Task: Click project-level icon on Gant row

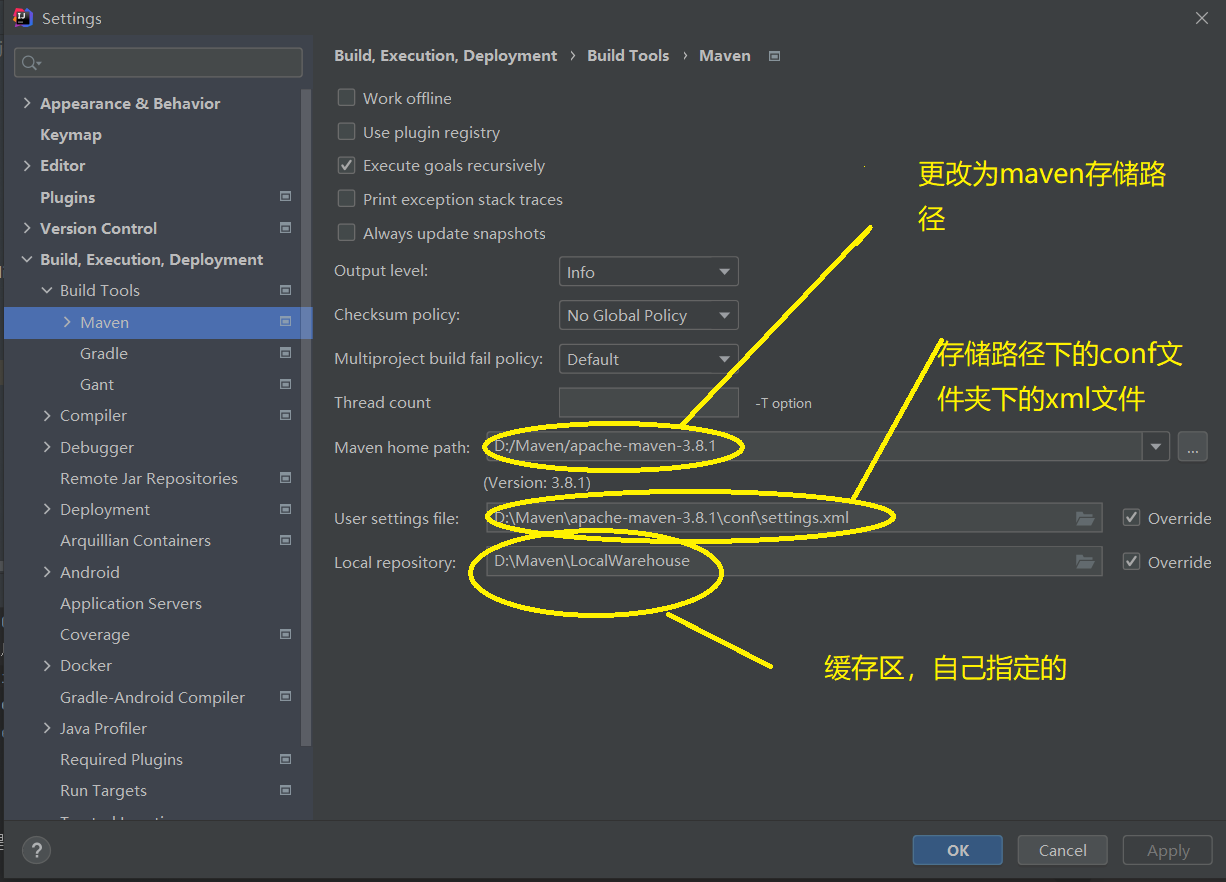Action: 286,384
